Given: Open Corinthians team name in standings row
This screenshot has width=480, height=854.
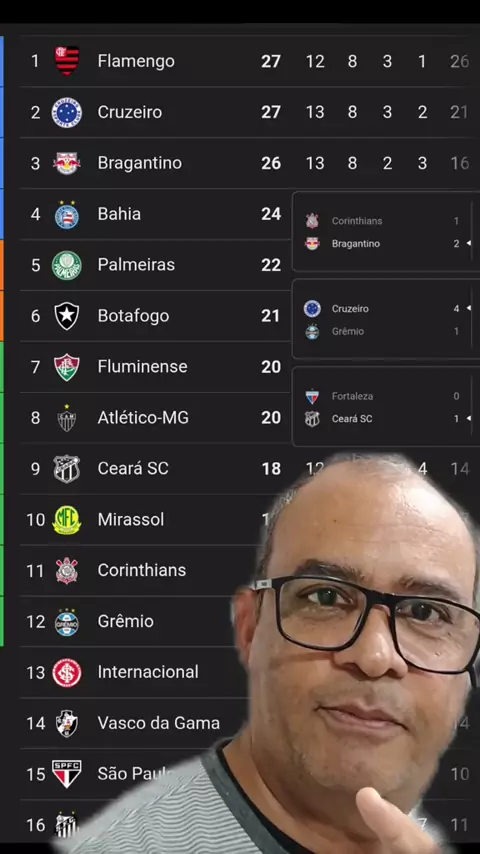Looking at the screenshot, I should [142, 570].
